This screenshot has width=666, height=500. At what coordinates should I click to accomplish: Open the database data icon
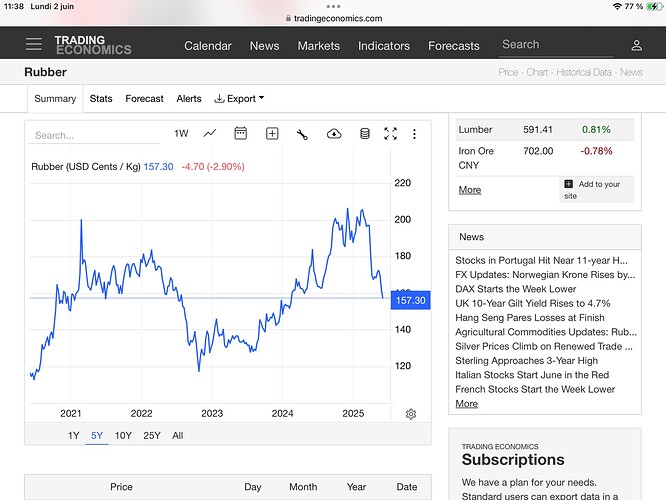364,134
